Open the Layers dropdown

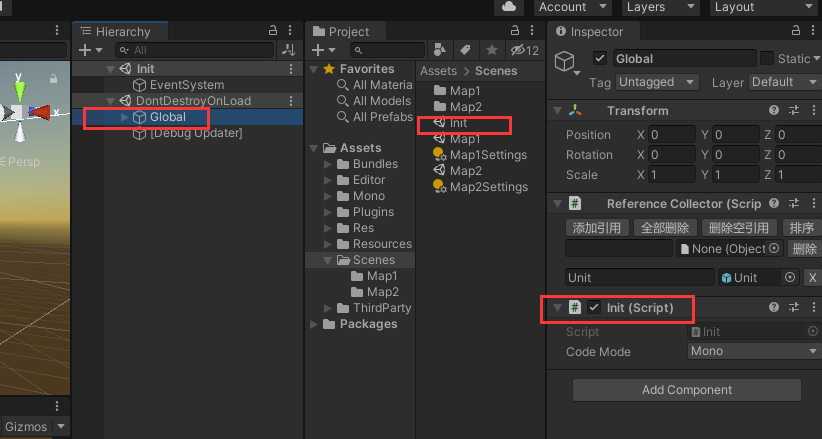[x=661, y=7]
